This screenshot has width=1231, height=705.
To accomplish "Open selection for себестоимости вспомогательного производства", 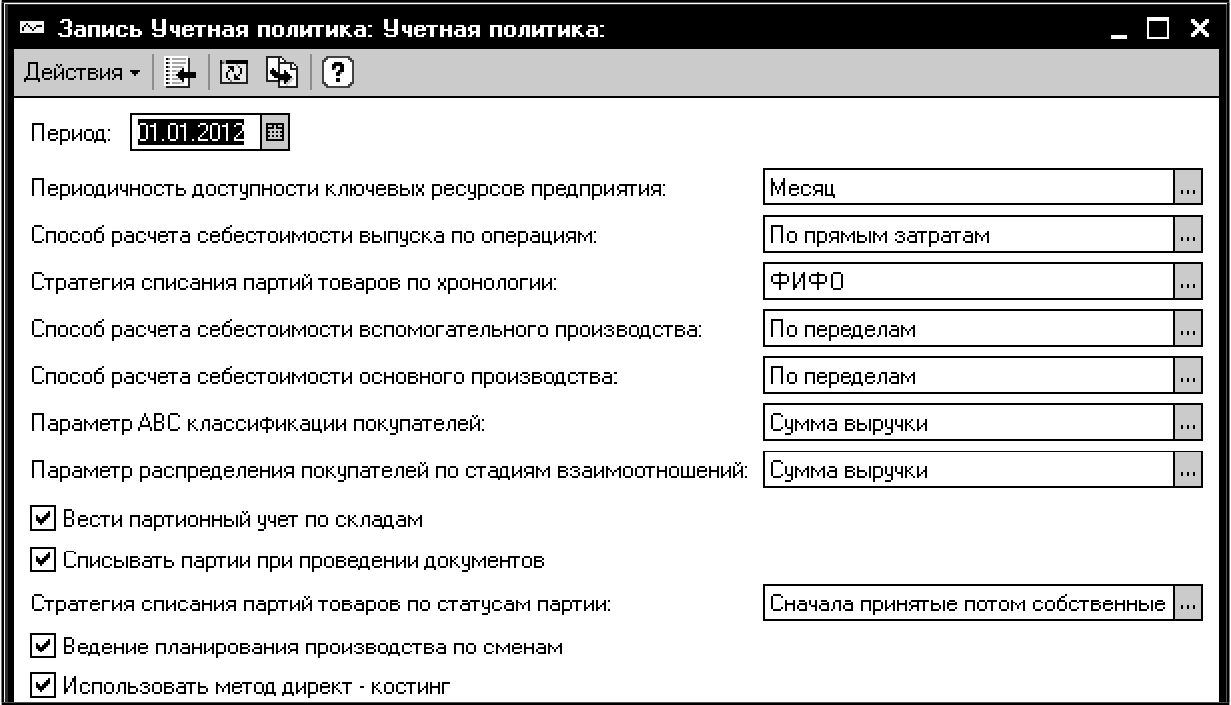I will pyautogui.click(x=1186, y=329).
